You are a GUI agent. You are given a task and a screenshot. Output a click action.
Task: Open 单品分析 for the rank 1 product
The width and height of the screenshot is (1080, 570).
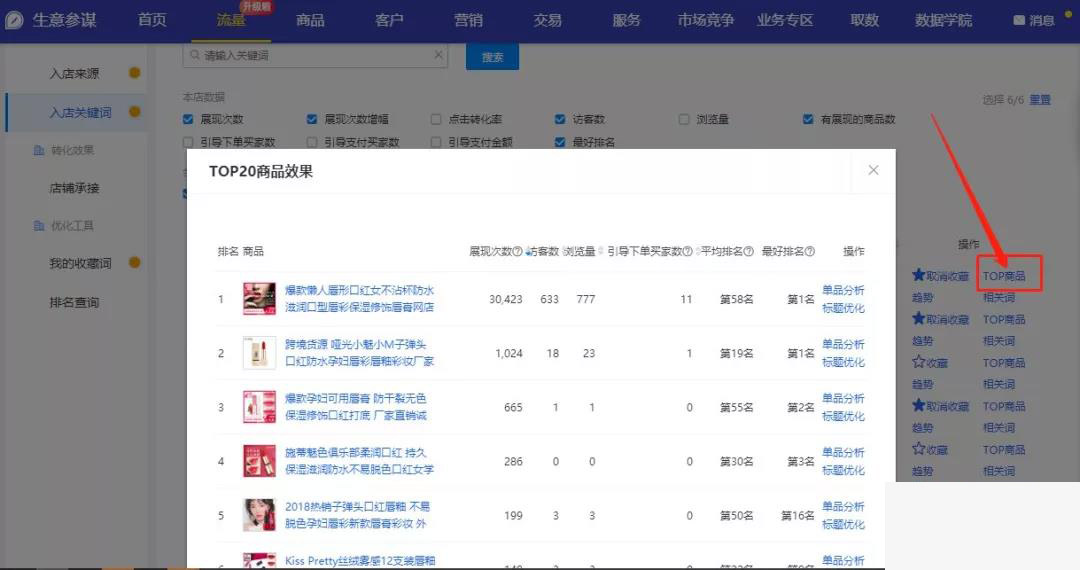[x=843, y=290]
